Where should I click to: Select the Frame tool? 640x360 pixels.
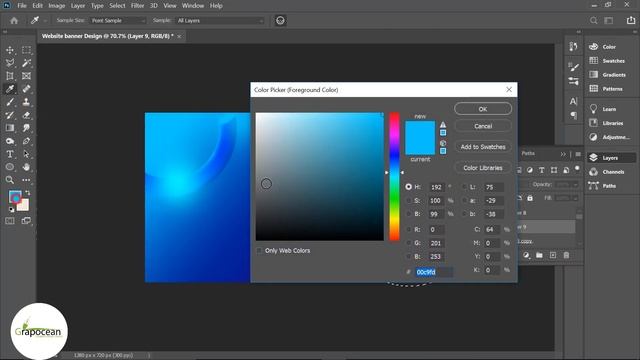[x=27, y=76]
